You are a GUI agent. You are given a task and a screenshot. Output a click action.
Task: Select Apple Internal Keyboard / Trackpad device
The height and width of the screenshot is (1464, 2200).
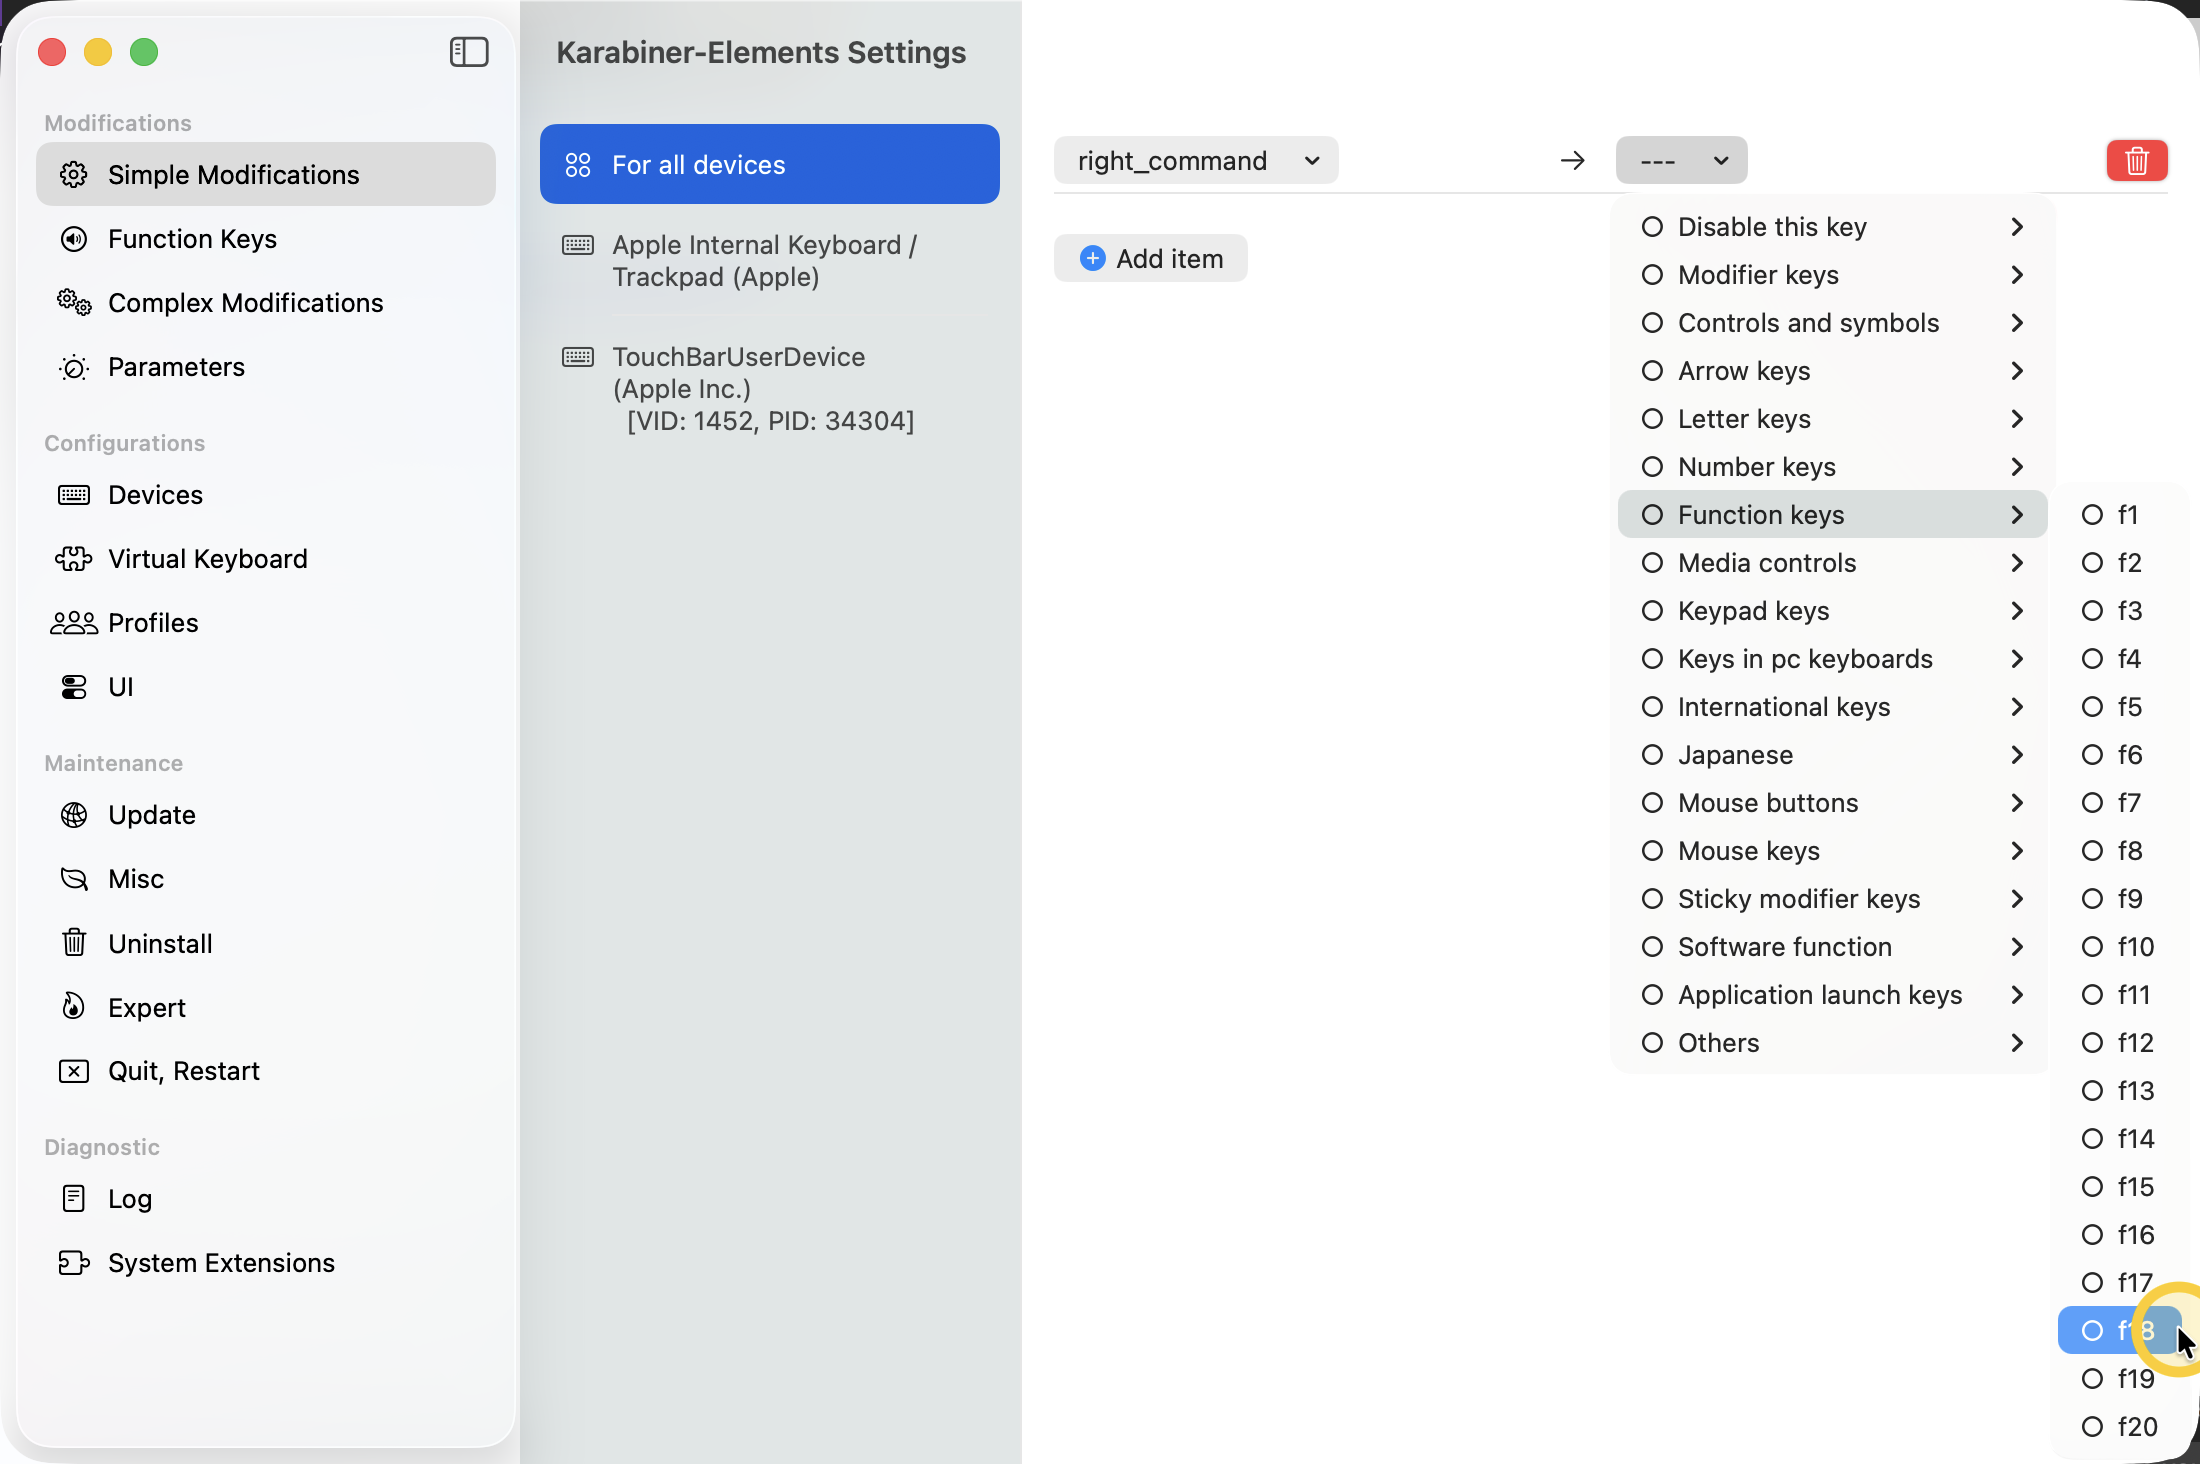coord(764,261)
